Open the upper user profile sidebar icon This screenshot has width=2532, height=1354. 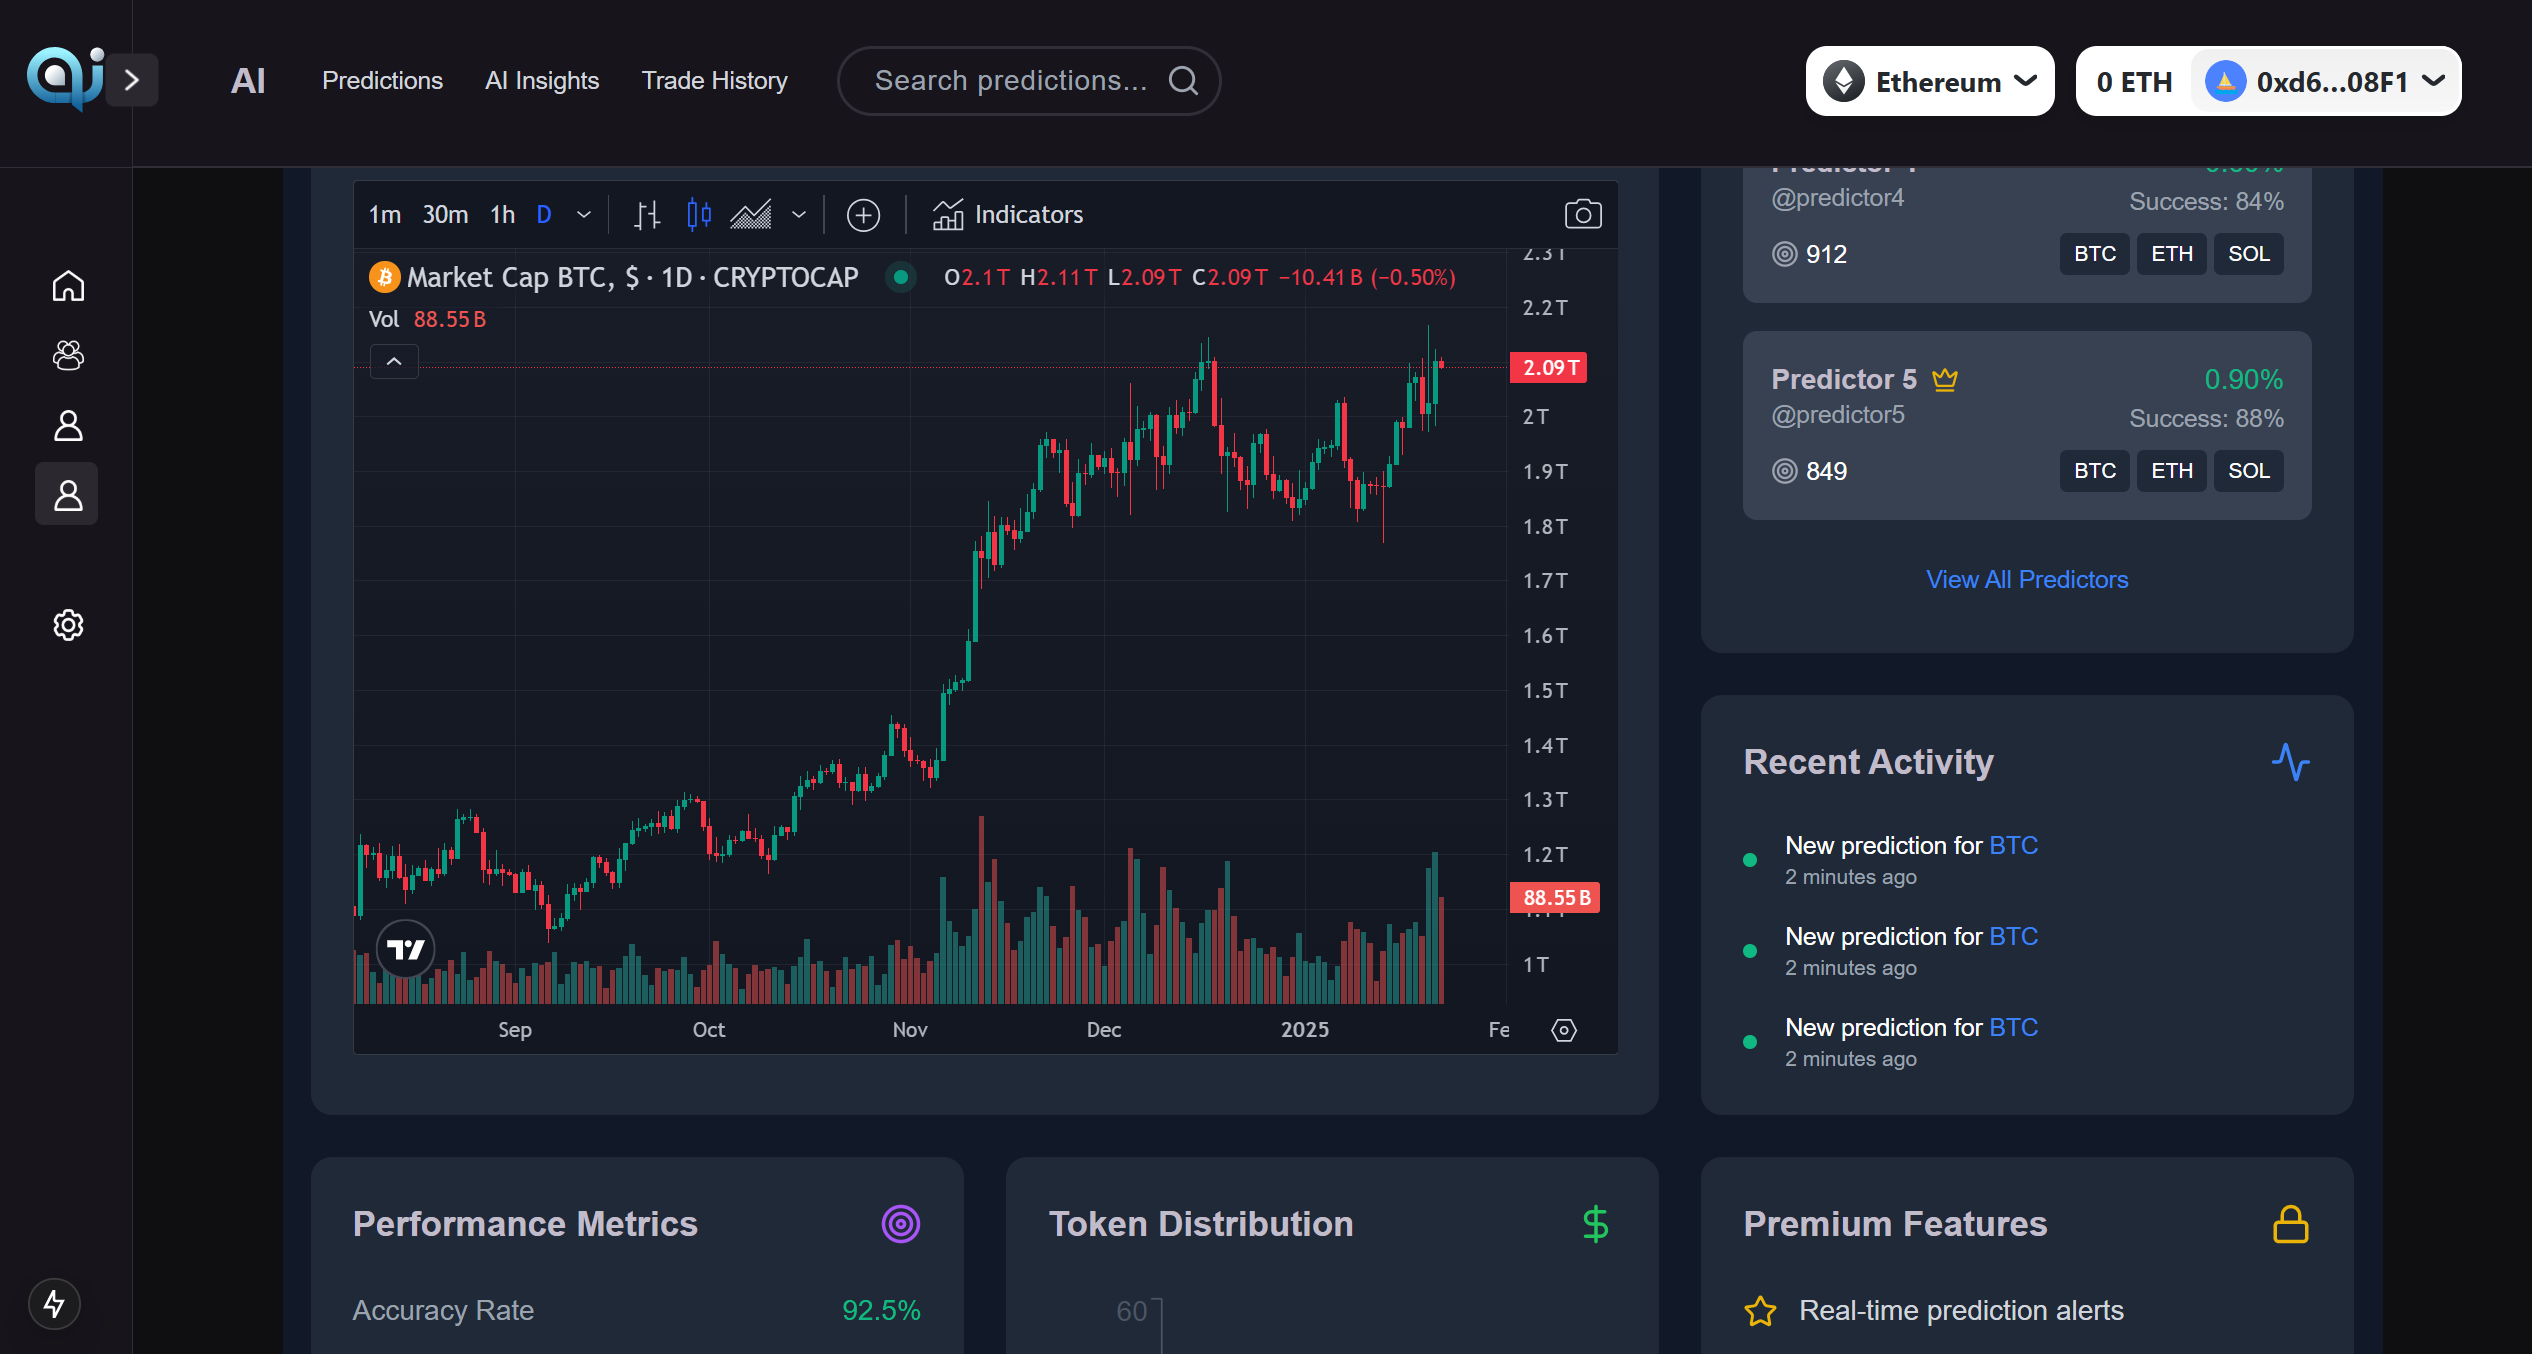pyautogui.click(x=68, y=425)
